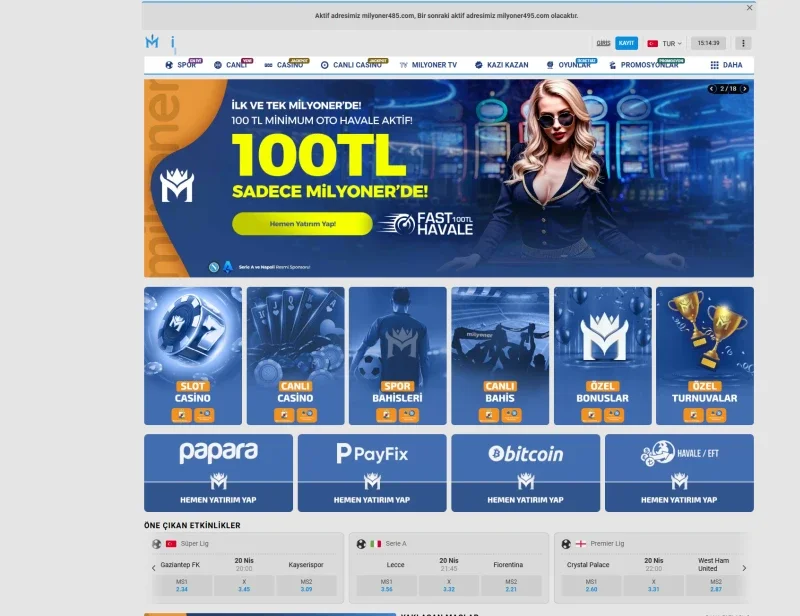The height and width of the screenshot is (616, 800).
Task: Select MS1 2.60 odds for Crystal Palace
Action: pos(591,585)
